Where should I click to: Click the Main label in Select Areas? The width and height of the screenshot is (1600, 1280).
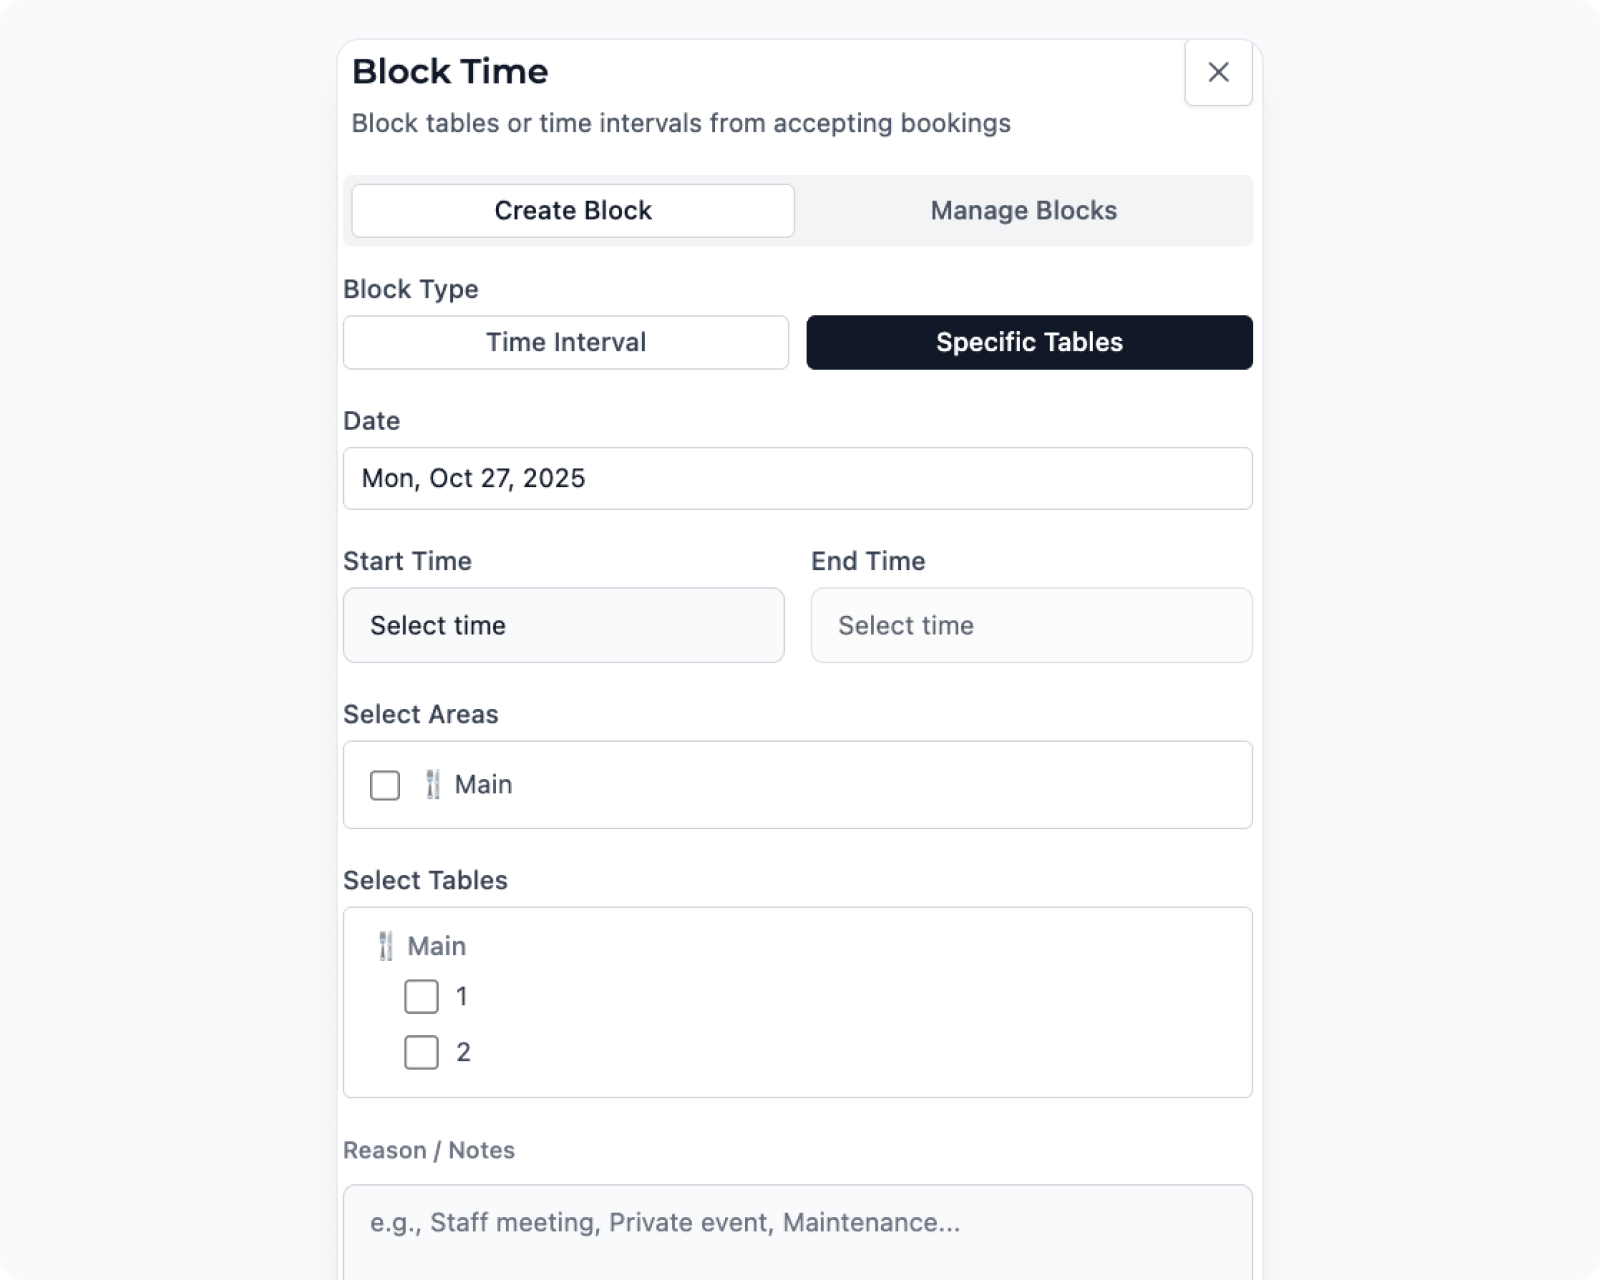[x=484, y=785]
